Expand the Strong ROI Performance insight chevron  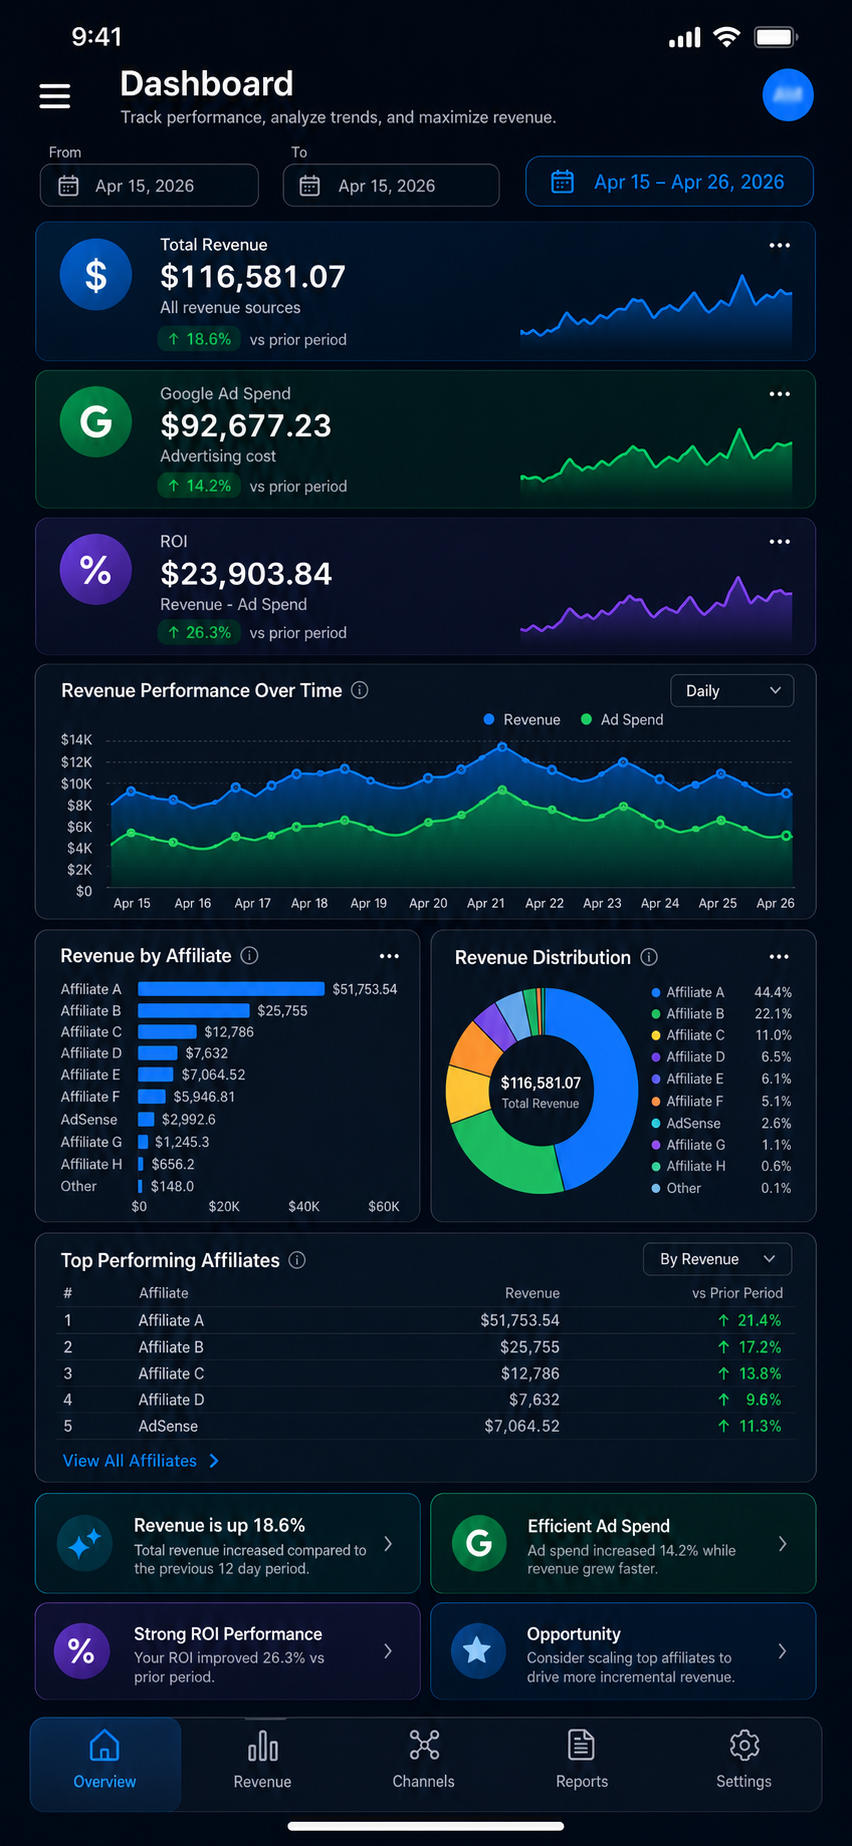pyautogui.click(x=388, y=1651)
